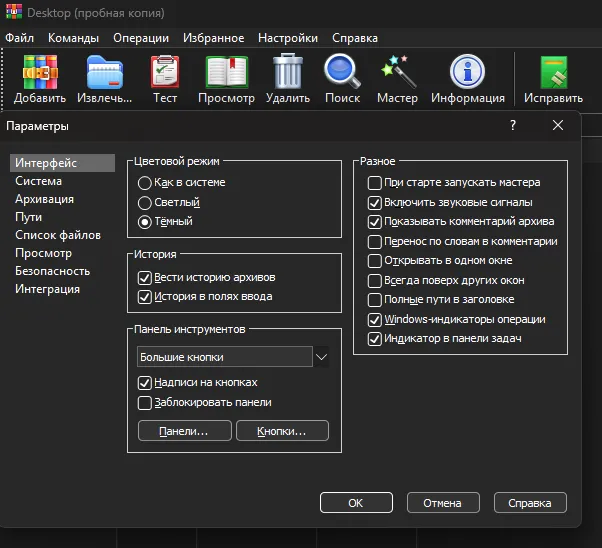Screen dimensions: 602x548
Task: Click the Добавить (Add) toolbar icon
Action: click(40, 72)
